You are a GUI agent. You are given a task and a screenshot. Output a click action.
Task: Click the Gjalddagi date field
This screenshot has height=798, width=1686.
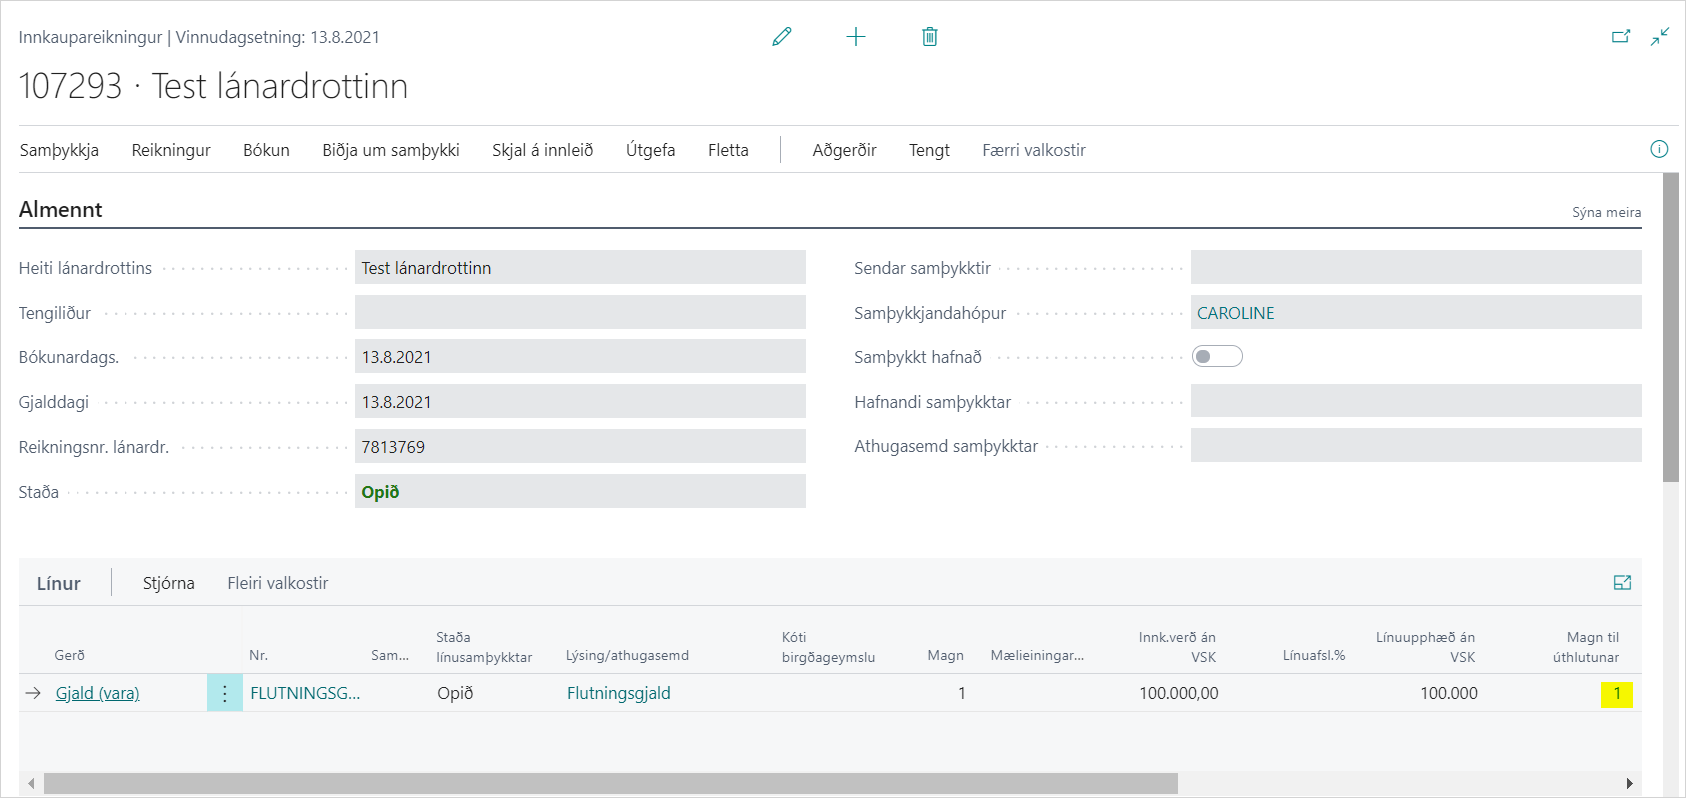point(580,402)
